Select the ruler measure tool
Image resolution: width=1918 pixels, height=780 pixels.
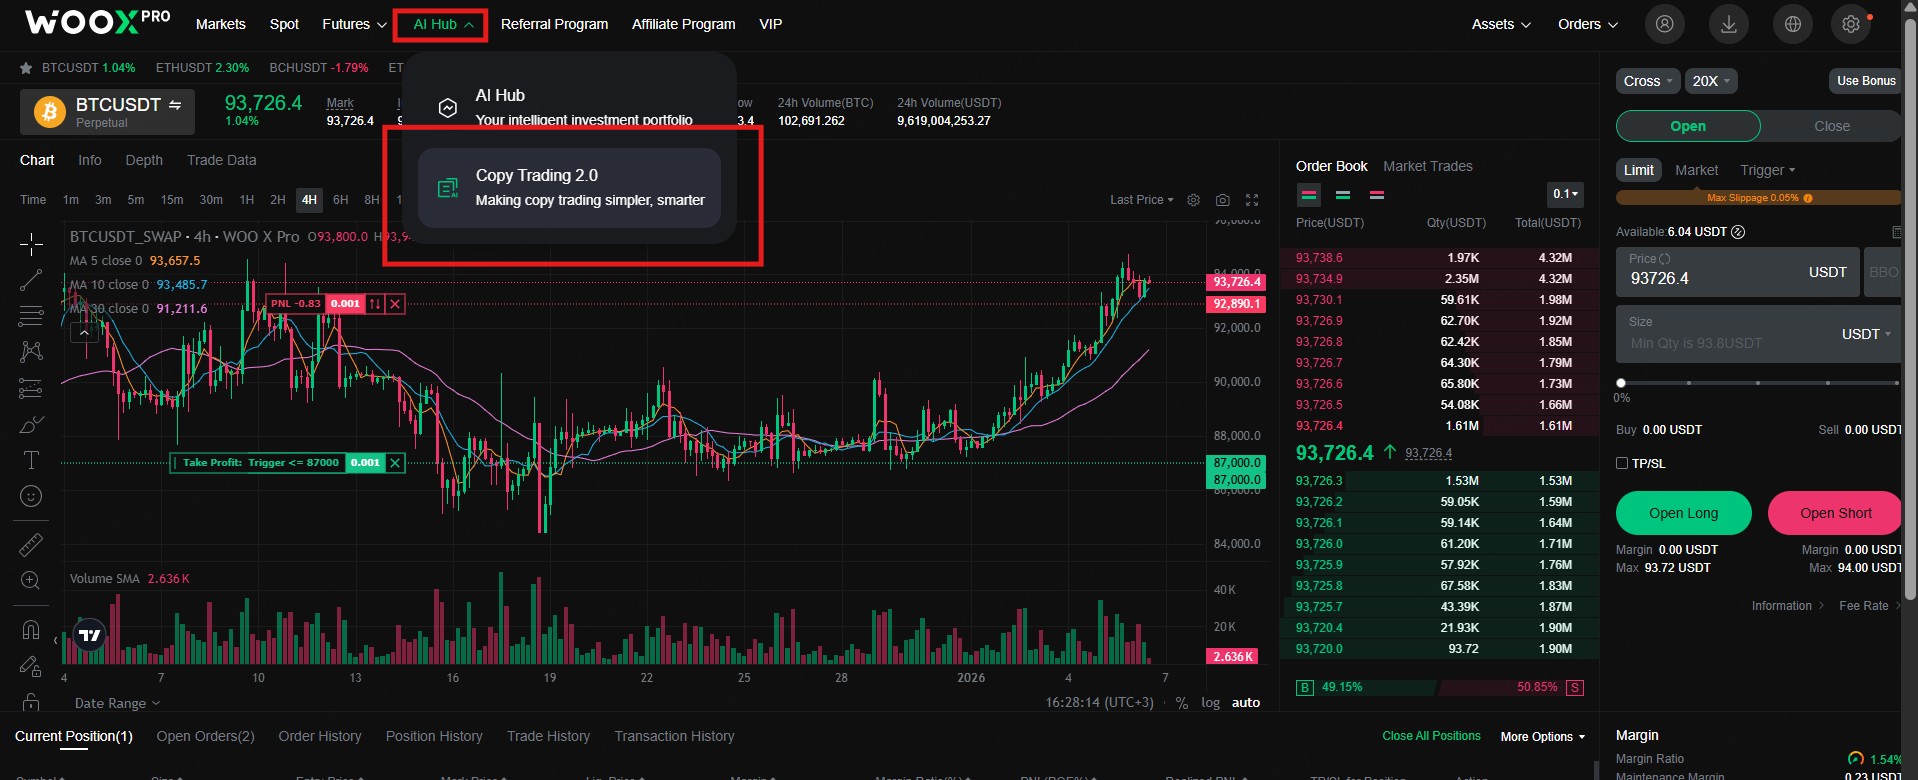(x=31, y=544)
